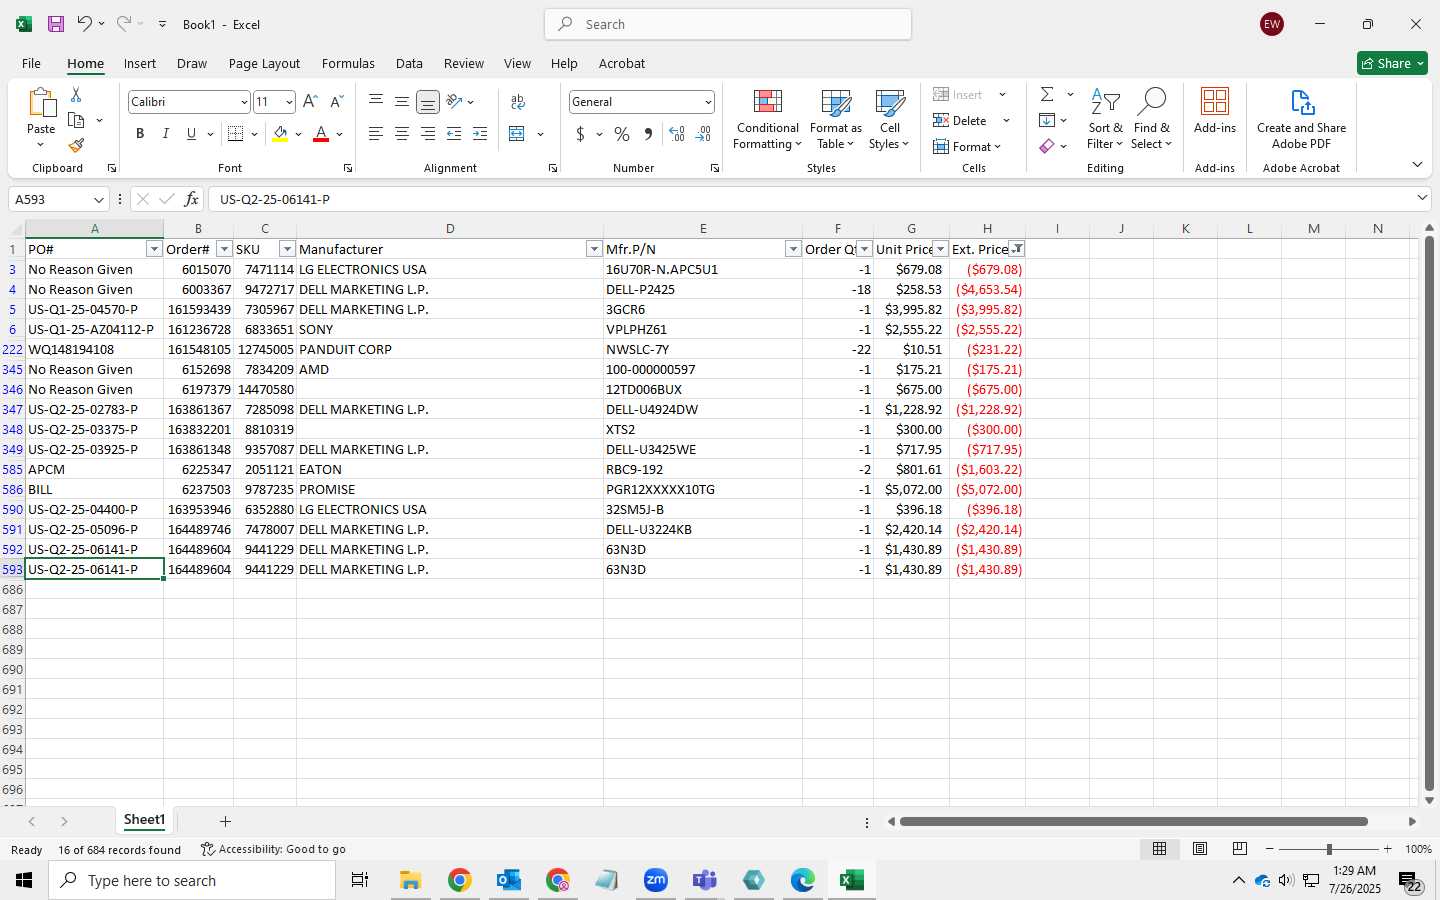Toggle Align Right alignment

(427, 134)
